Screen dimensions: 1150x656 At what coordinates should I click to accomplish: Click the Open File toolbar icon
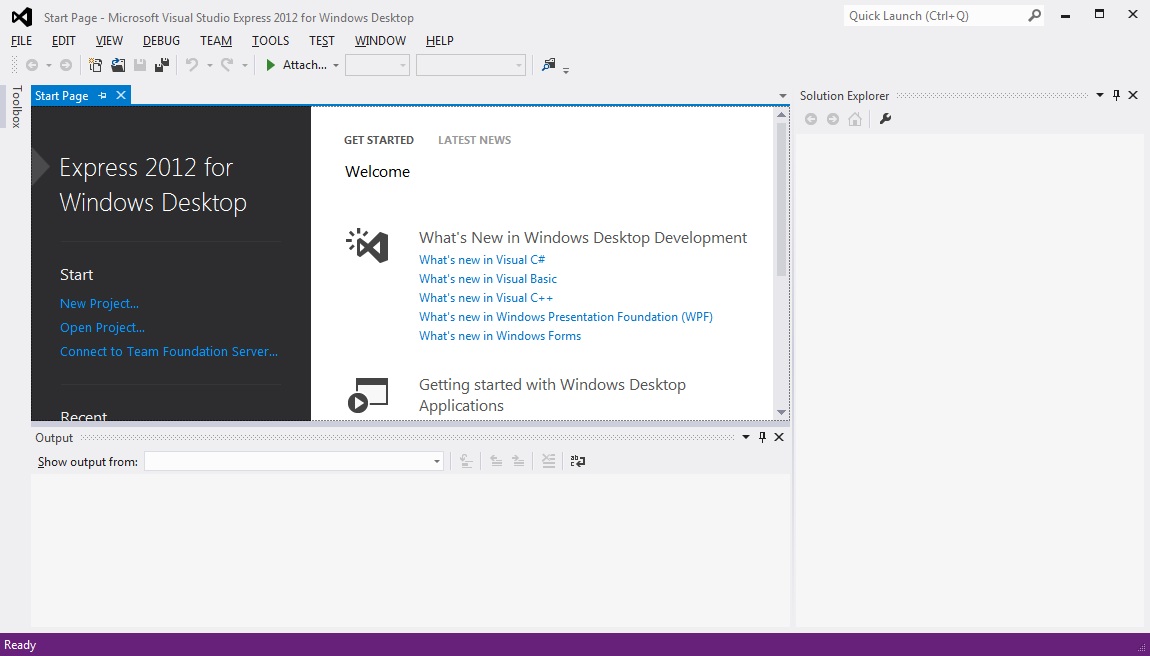coord(117,65)
